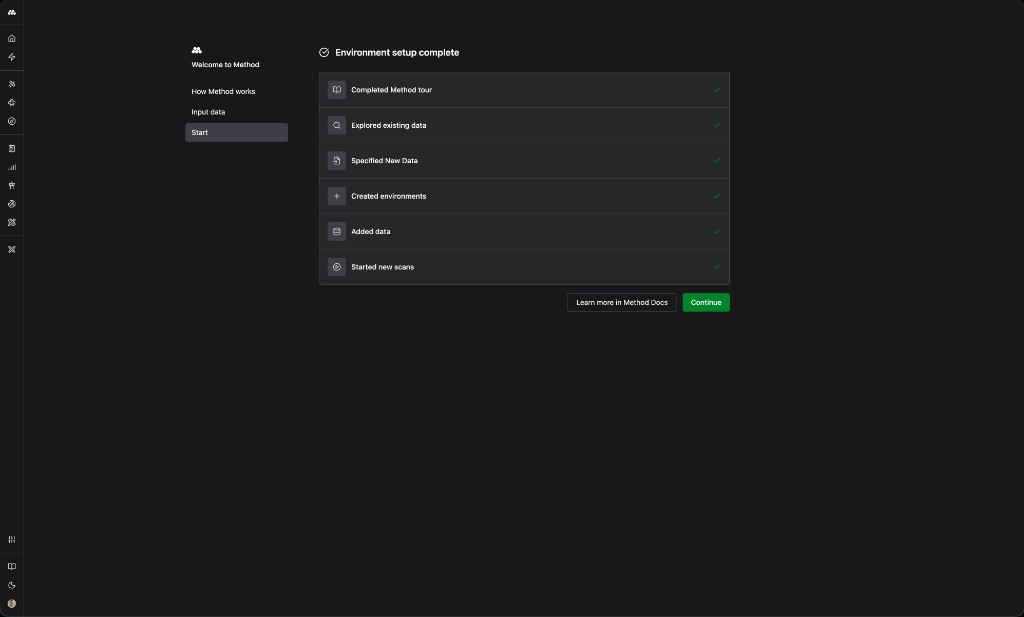Open the signal bars chart icon in sidebar
The height and width of the screenshot is (617, 1024).
click(x=12, y=167)
